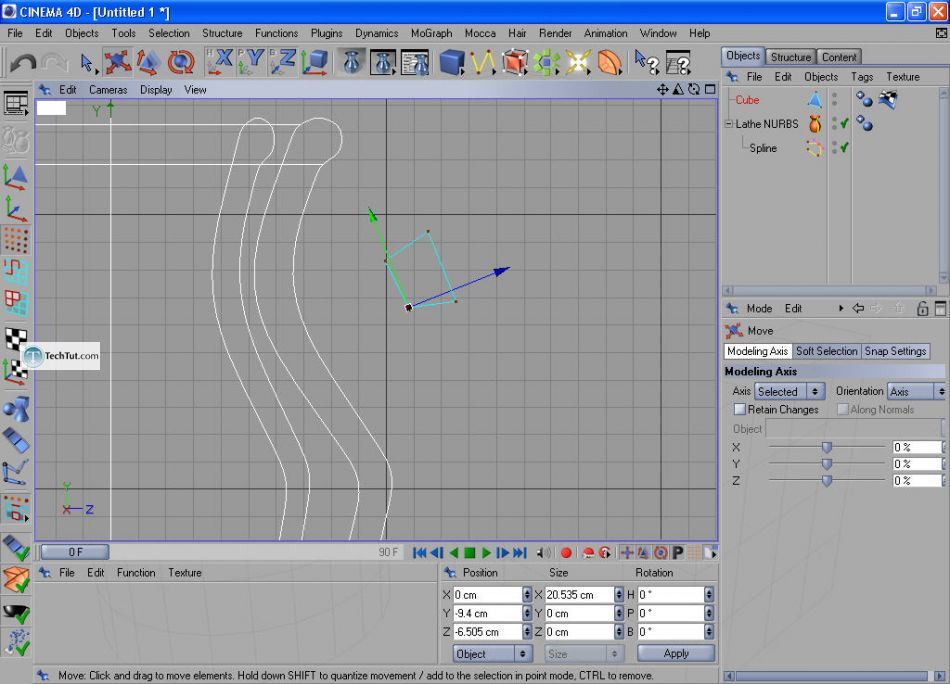
Task: Switch to Edges mode in left palette
Action: point(16,272)
